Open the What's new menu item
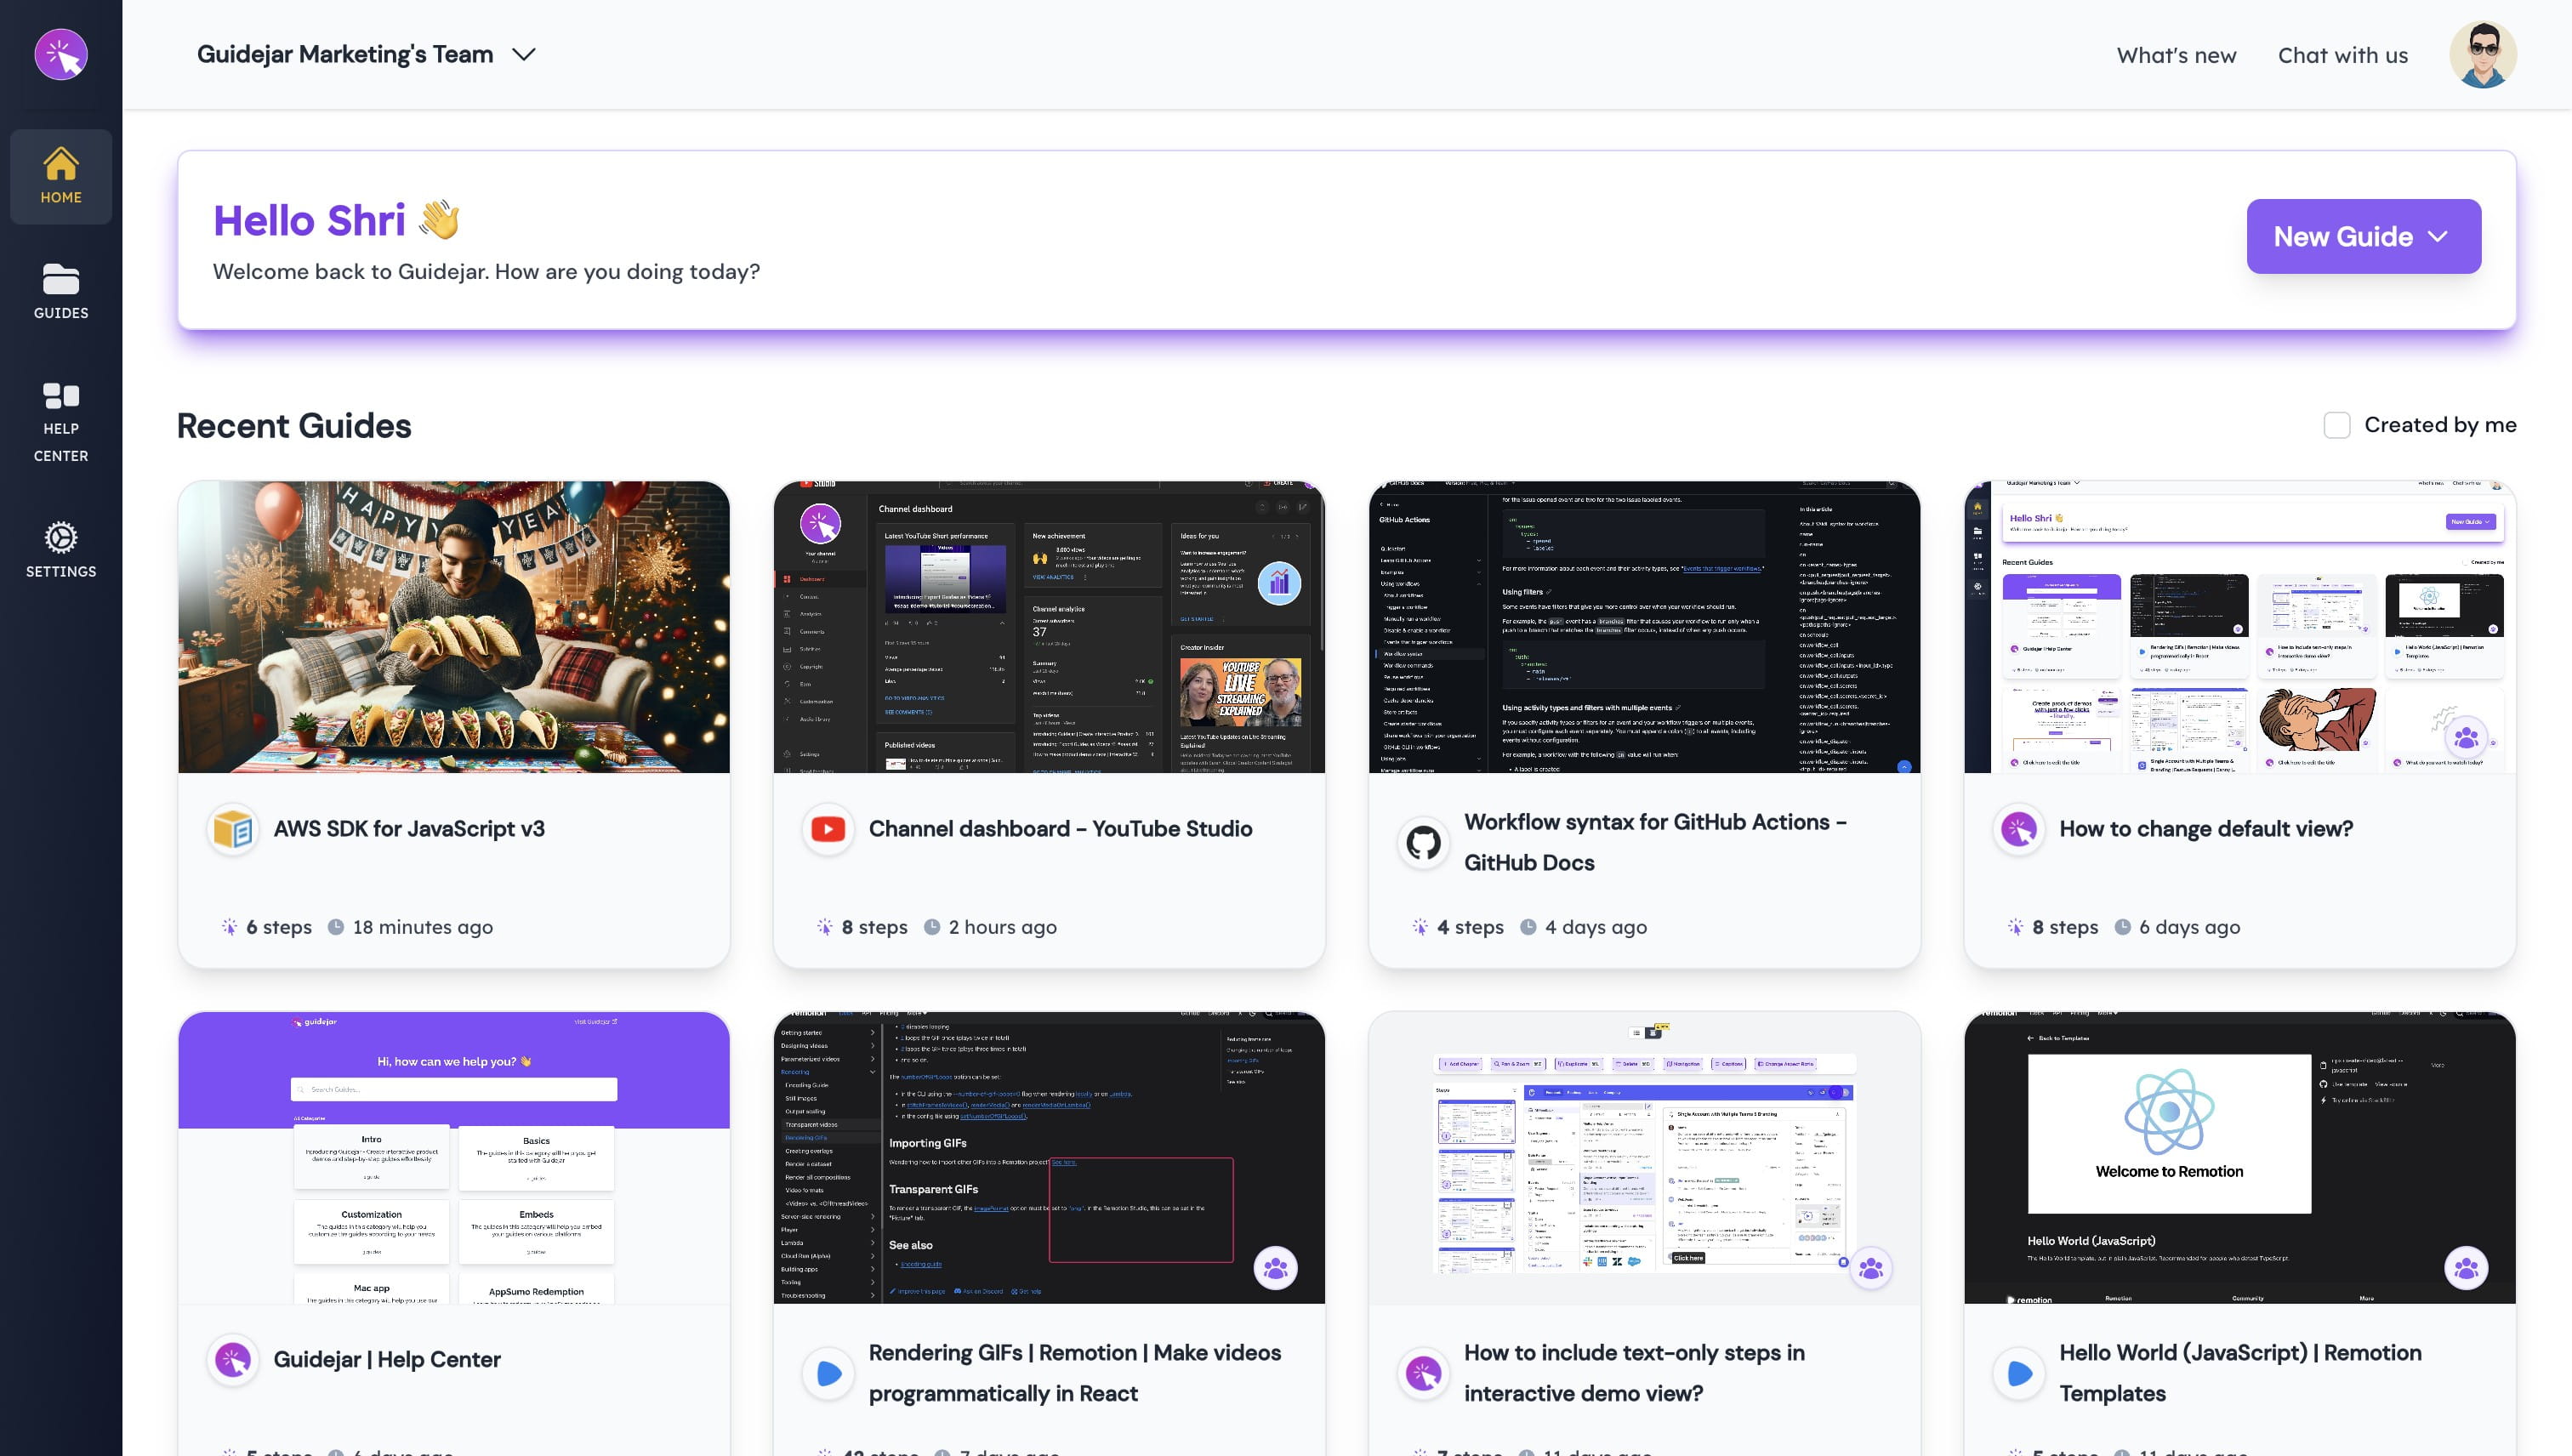 point(2176,55)
